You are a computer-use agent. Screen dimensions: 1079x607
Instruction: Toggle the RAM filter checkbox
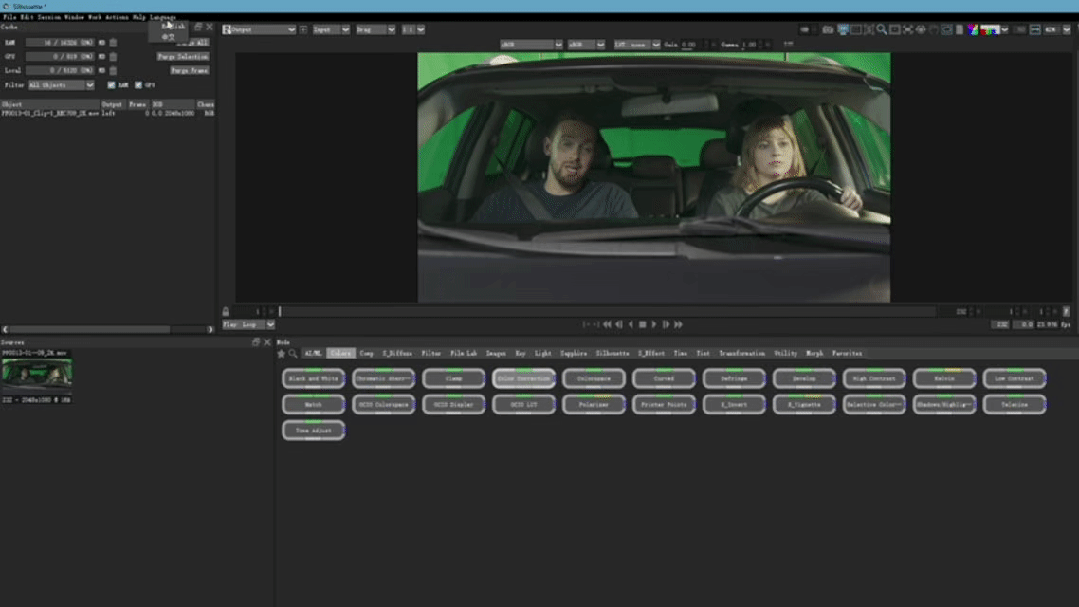[x=111, y=85]
